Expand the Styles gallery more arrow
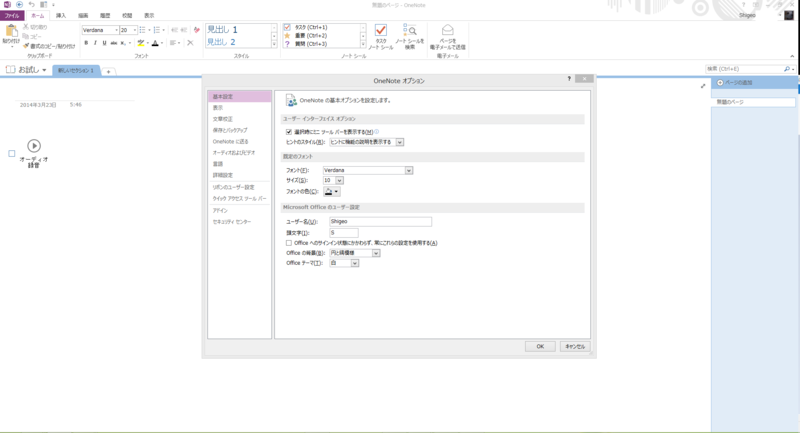Image resolution: width=800 pixels, height=433 pixels. [x=274, y=44]
